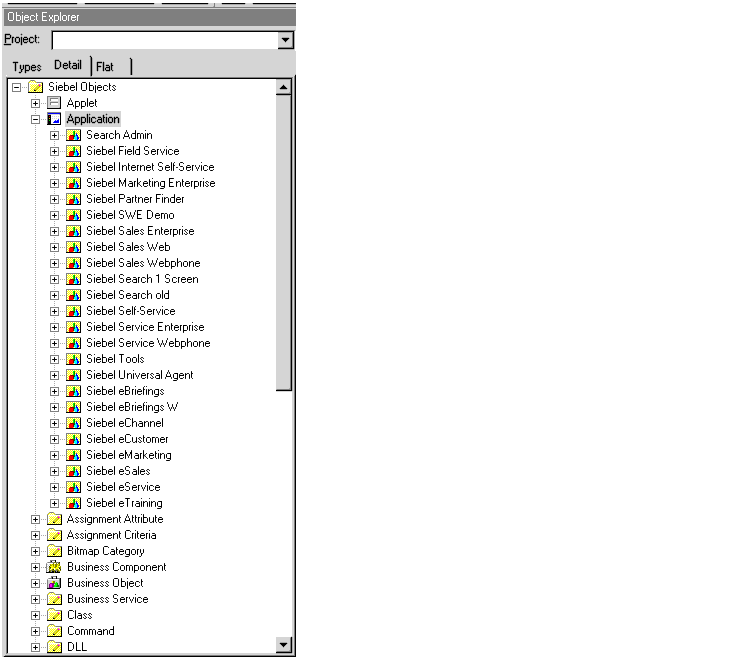This screenshot has width=750, height=657.
Task: Expand the DLL node
Action: coord(35,647)
